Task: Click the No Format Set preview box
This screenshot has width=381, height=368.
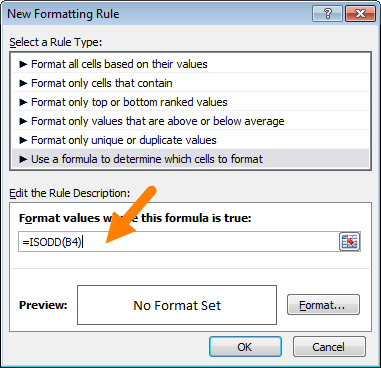Action: click(177, 305)
